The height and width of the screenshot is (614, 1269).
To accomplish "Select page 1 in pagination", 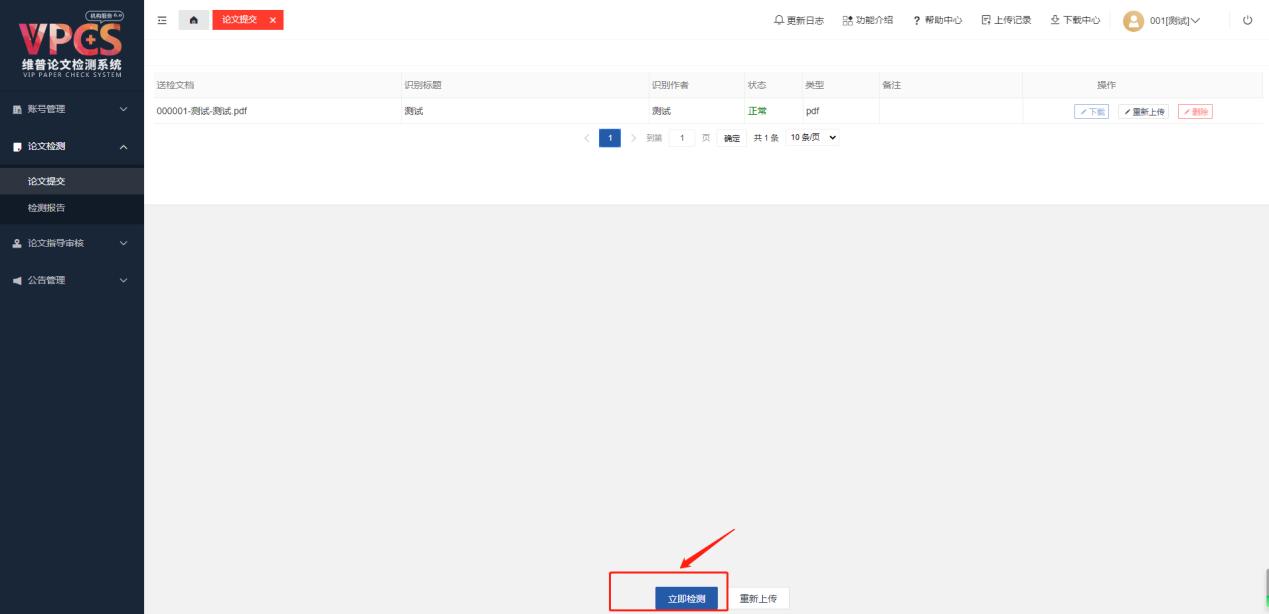I will [x=610, y=138].
